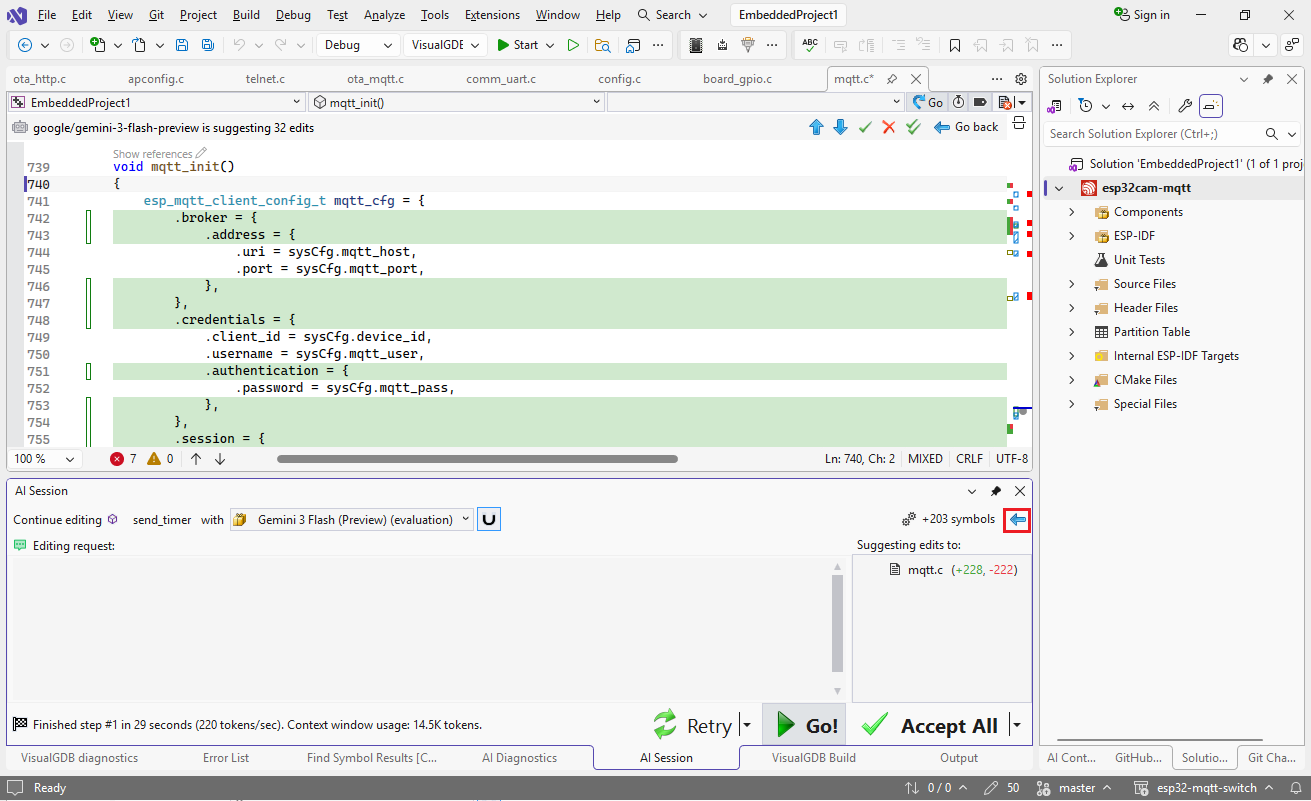1311x801 pixels.
Task: Switch to the VisualGDB Build tab
Action: coord(813,758)
